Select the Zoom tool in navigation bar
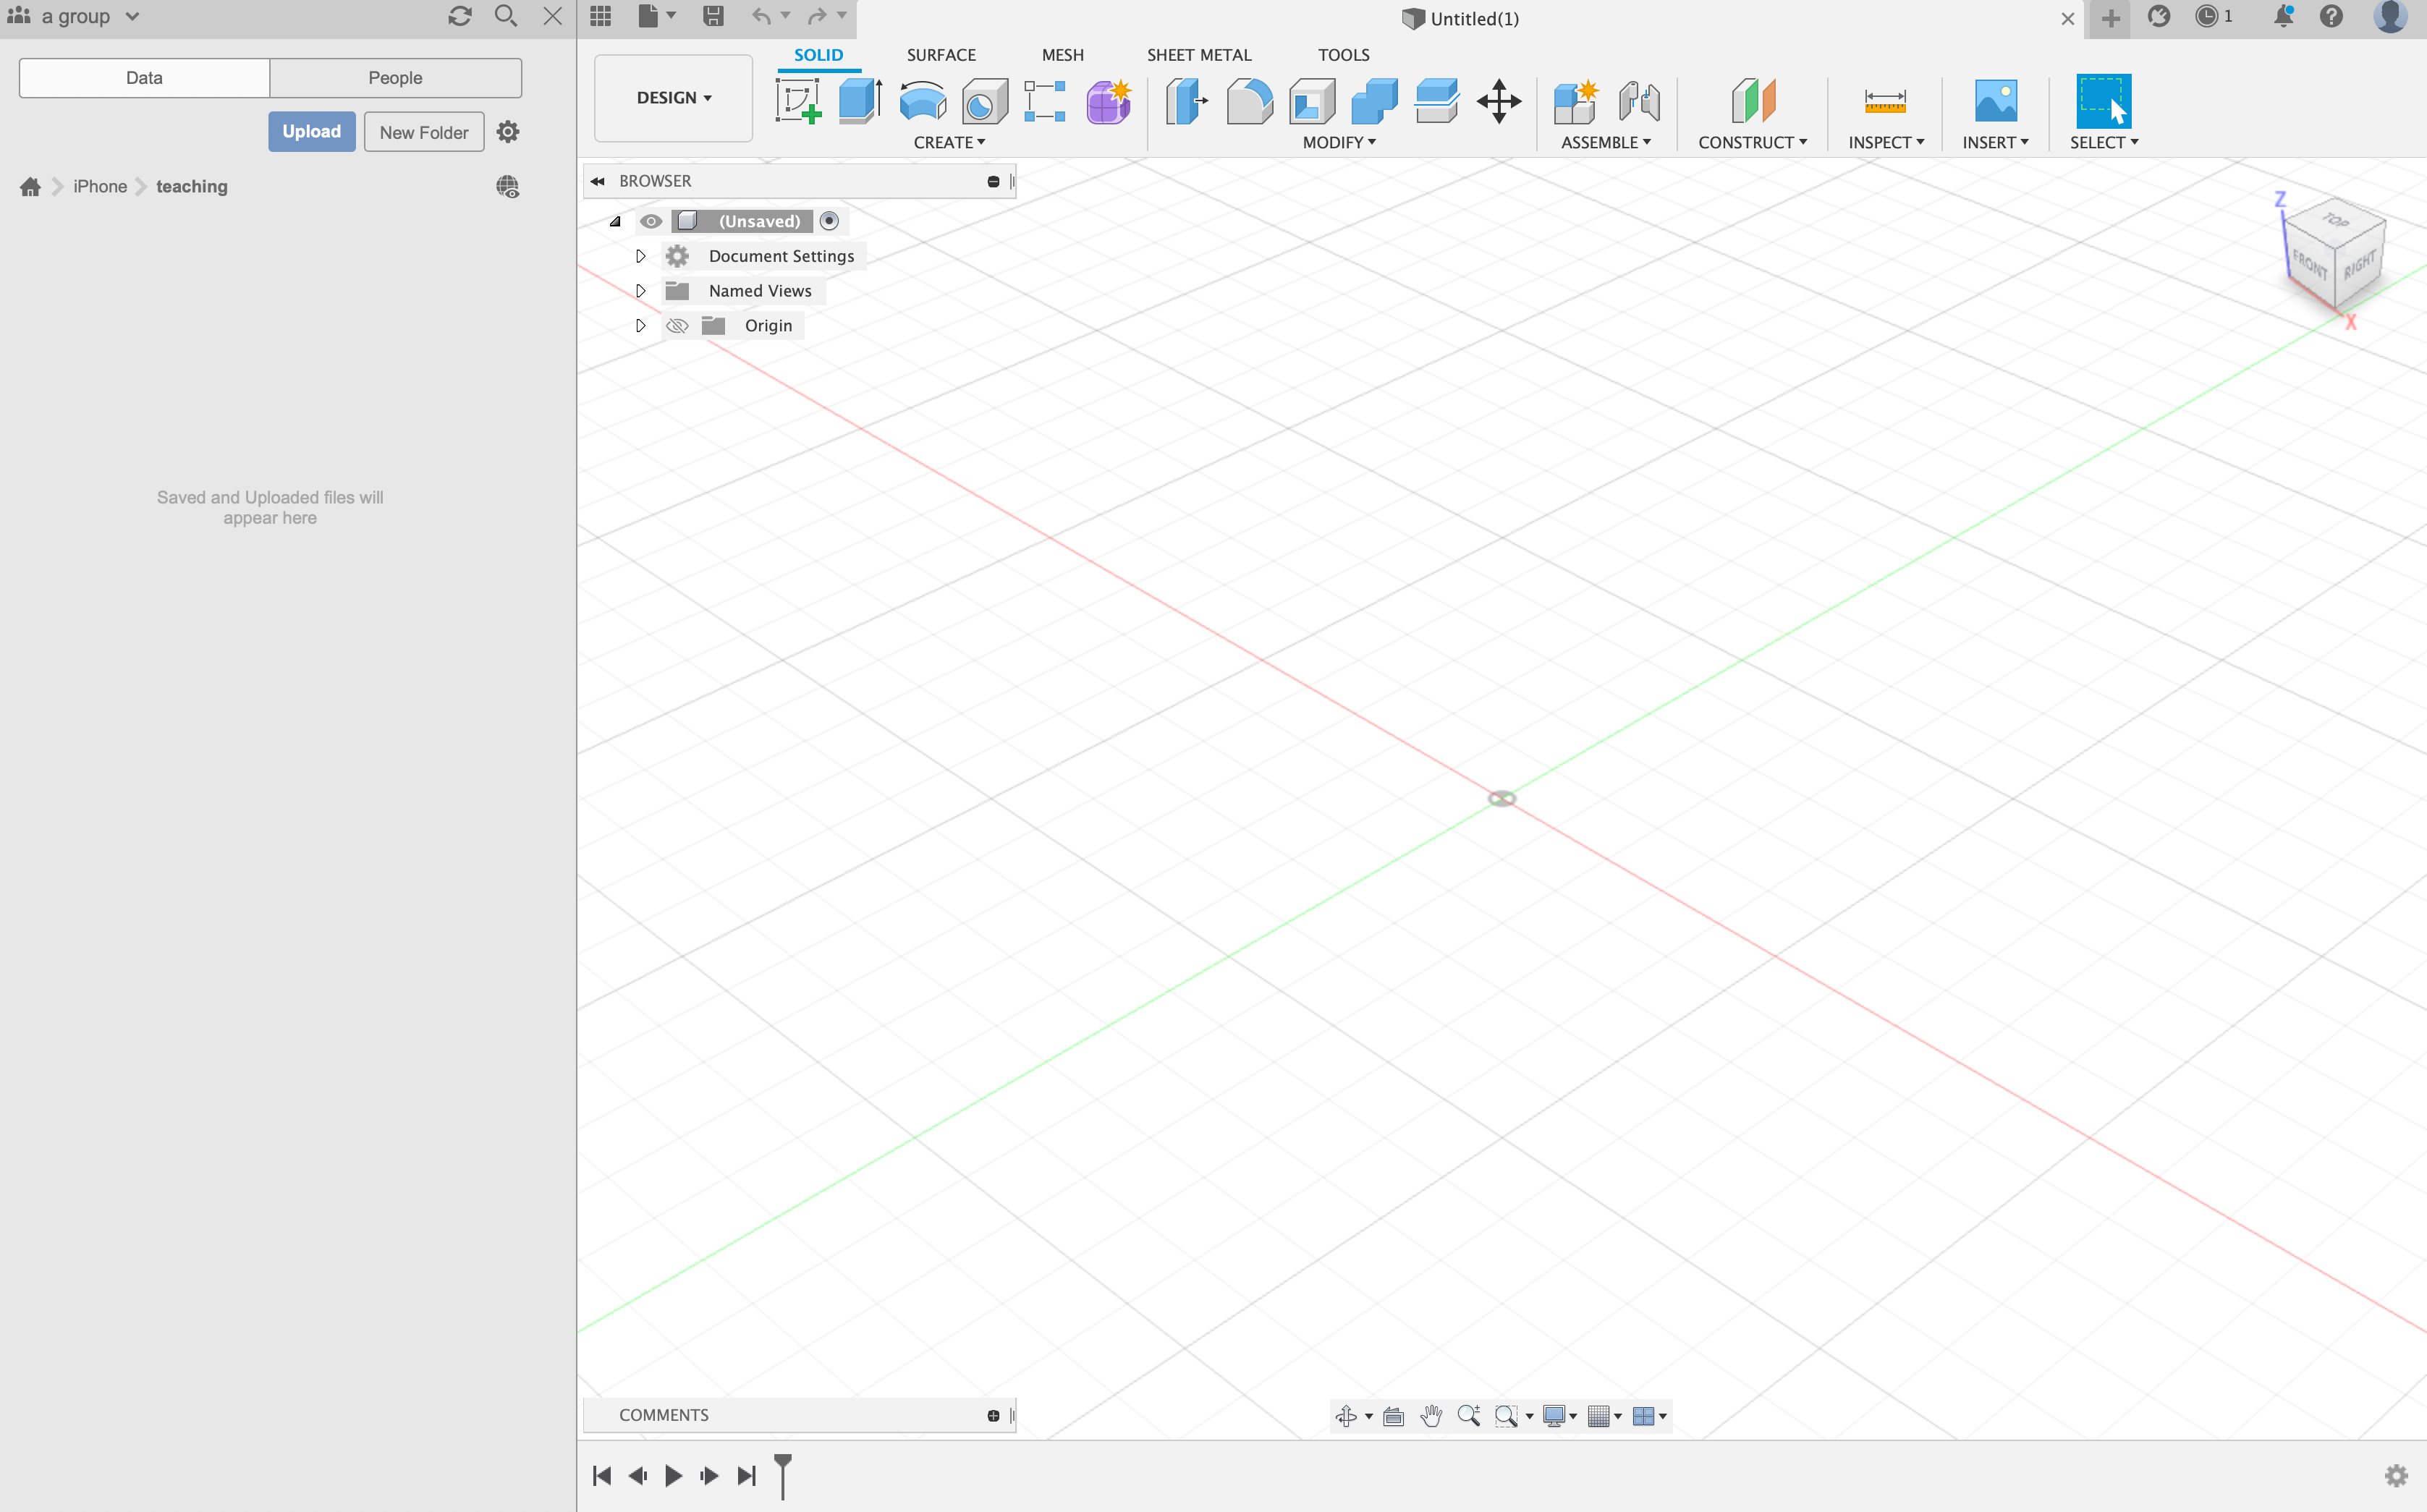The height and width of the screenshot is (1512, 2427). pos(1468,1415)
